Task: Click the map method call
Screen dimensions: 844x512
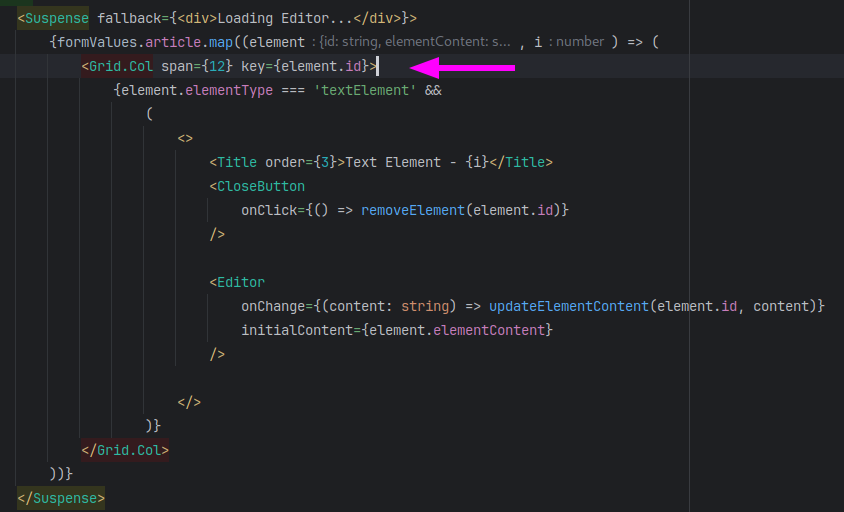Action: (221, 42)
